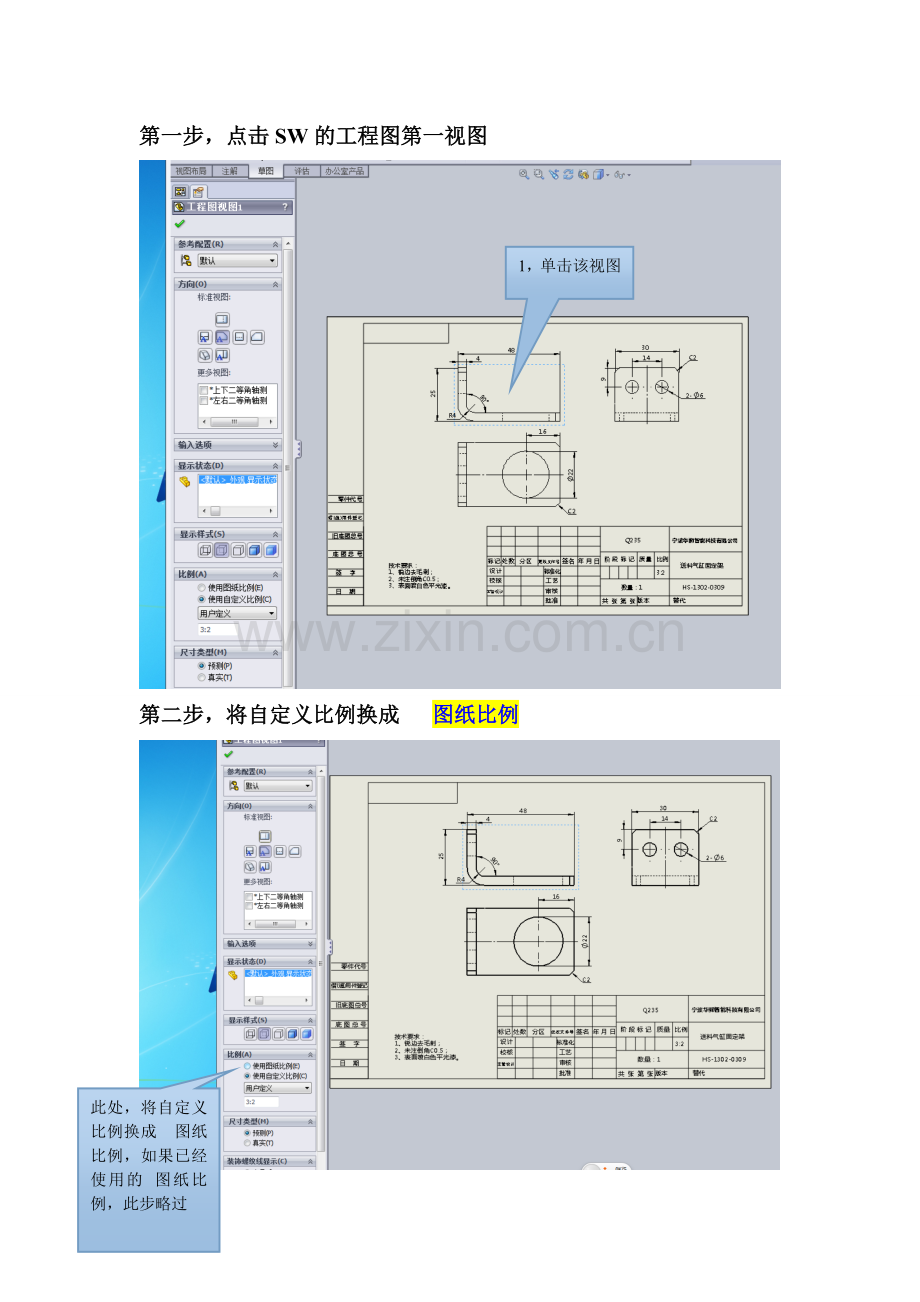Viewport: 920px width, 1302px height.
Task: Select Isometric view icon, step-one screenshot
Action: (205, 355)
